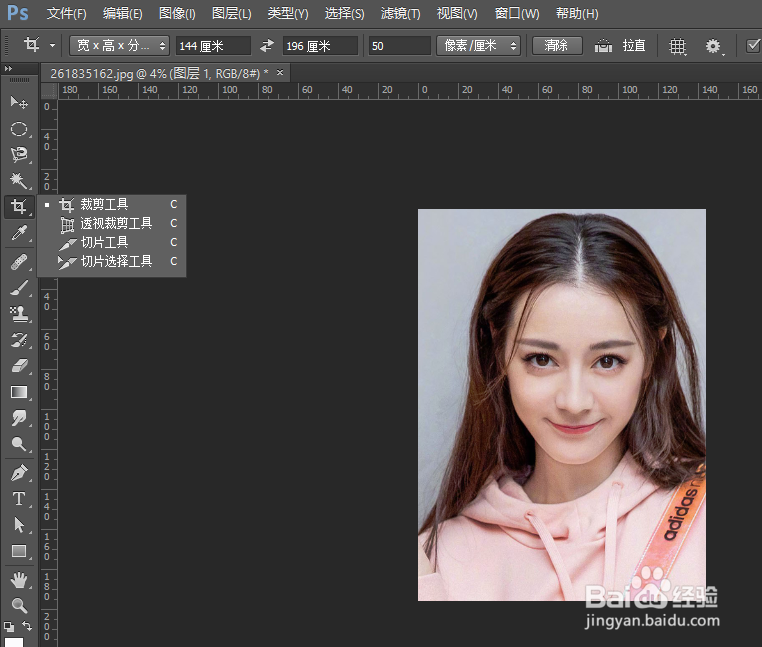
Task: Select the Rectangle shape tool
Action: coord(19,551)
